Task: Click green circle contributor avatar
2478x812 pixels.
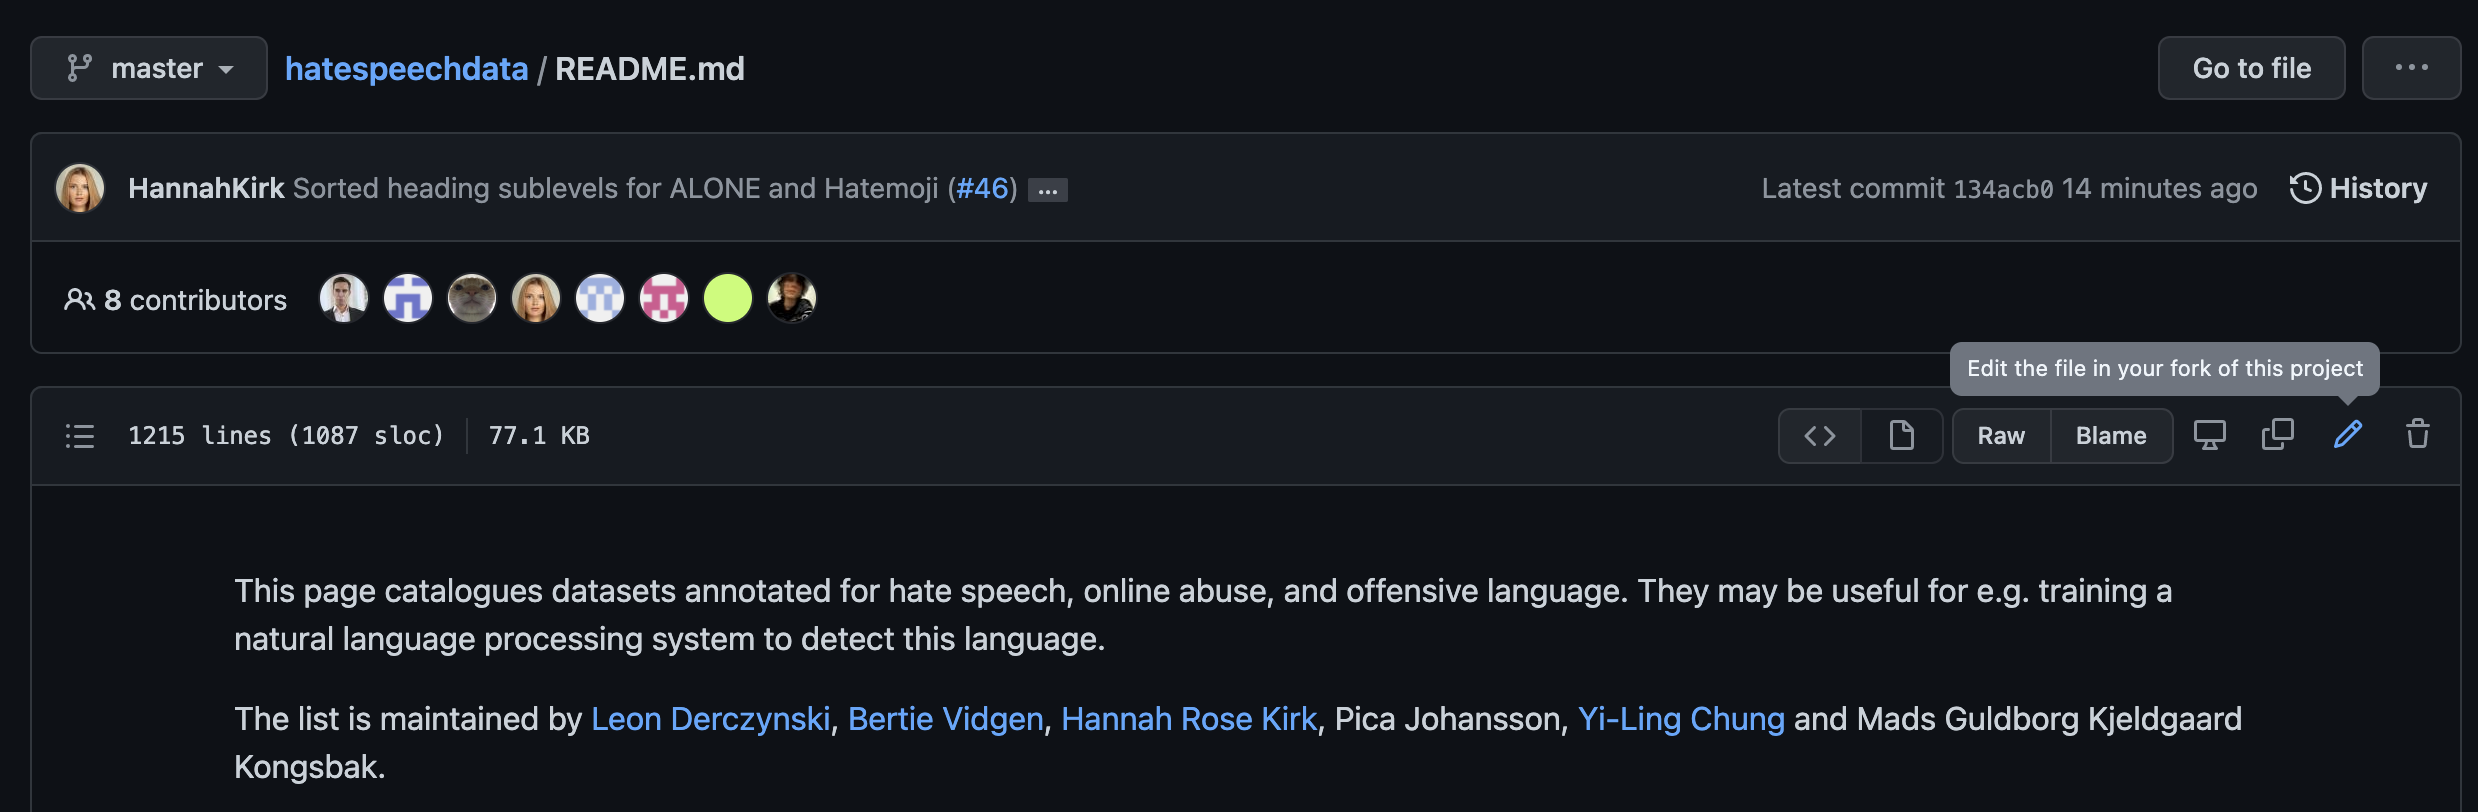Action: click(x=728, y=298)
